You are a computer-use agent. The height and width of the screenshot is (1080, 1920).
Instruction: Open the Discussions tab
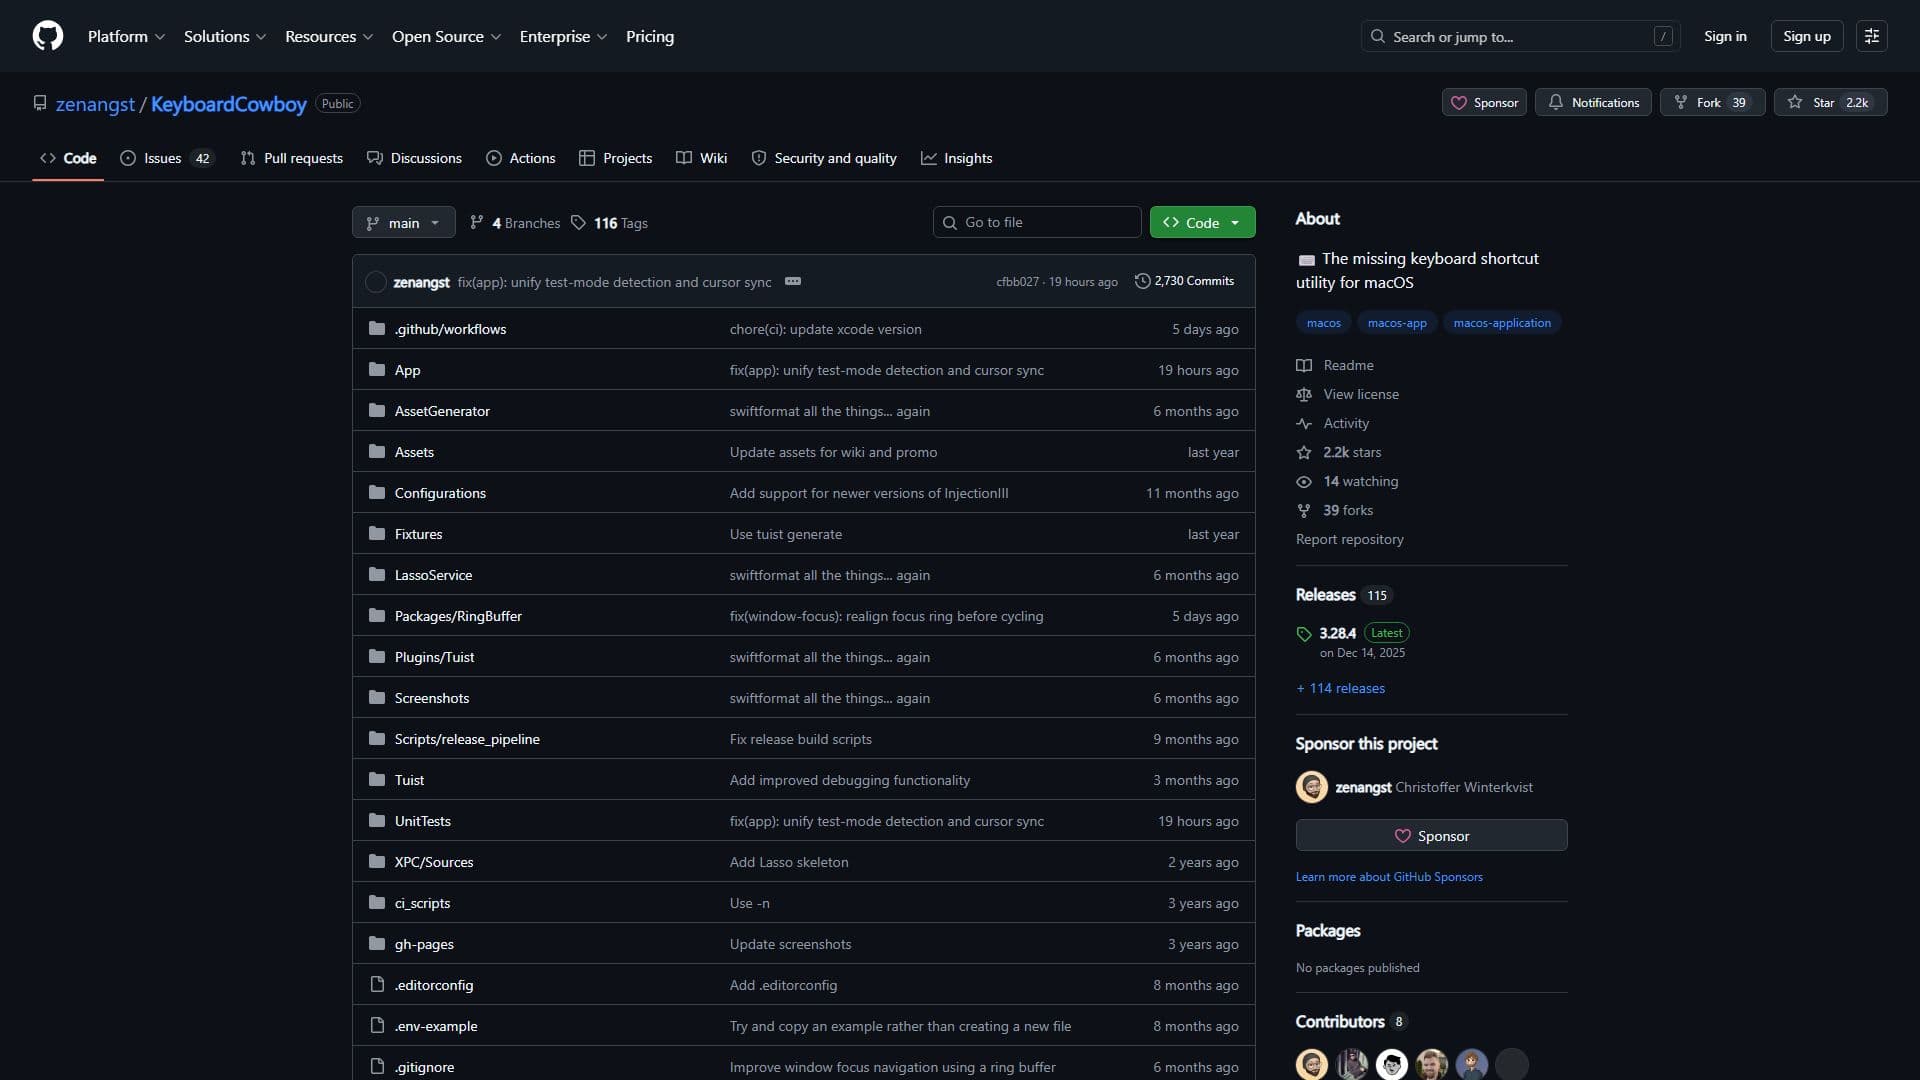(x=414, y=158)
